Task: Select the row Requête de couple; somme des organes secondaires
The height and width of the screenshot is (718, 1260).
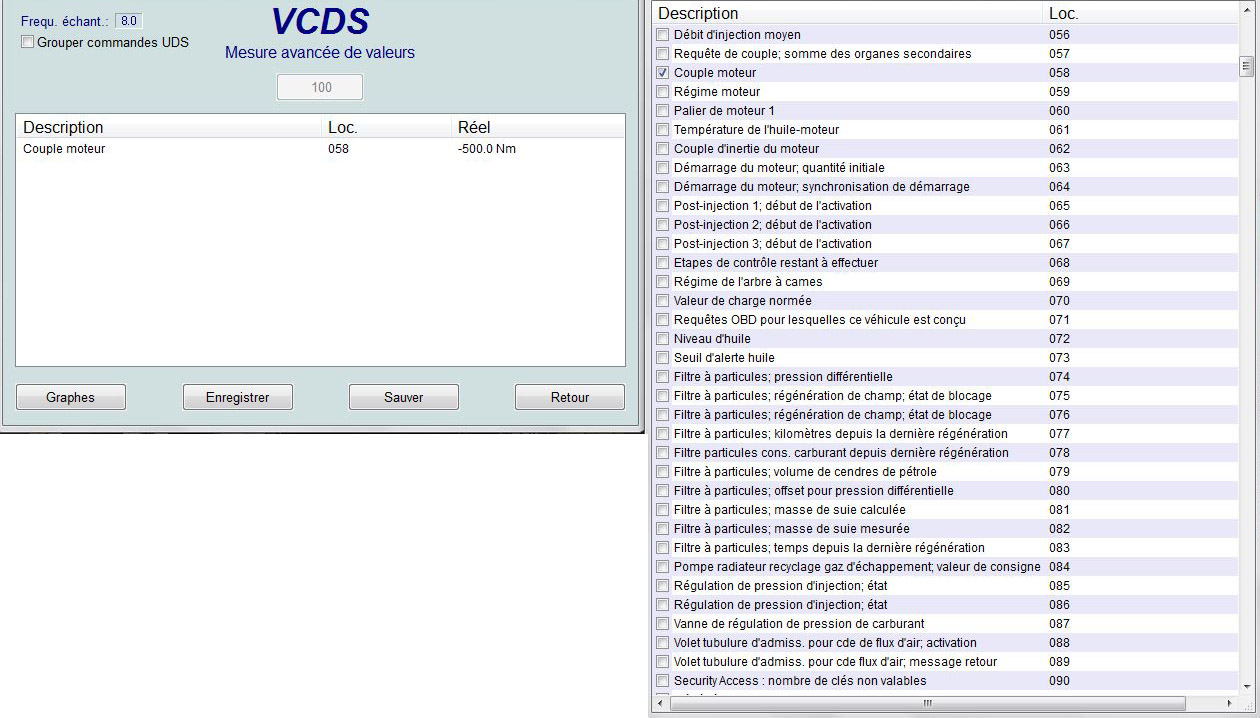Action: 945,54
